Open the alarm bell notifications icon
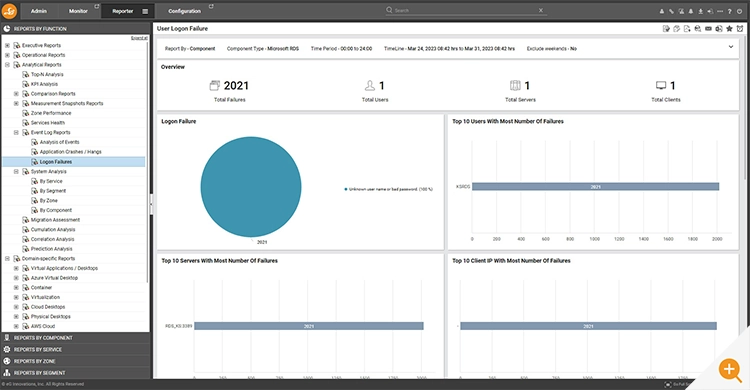The height and width of the screenshot is (390, 750). (x=691, y=11)
